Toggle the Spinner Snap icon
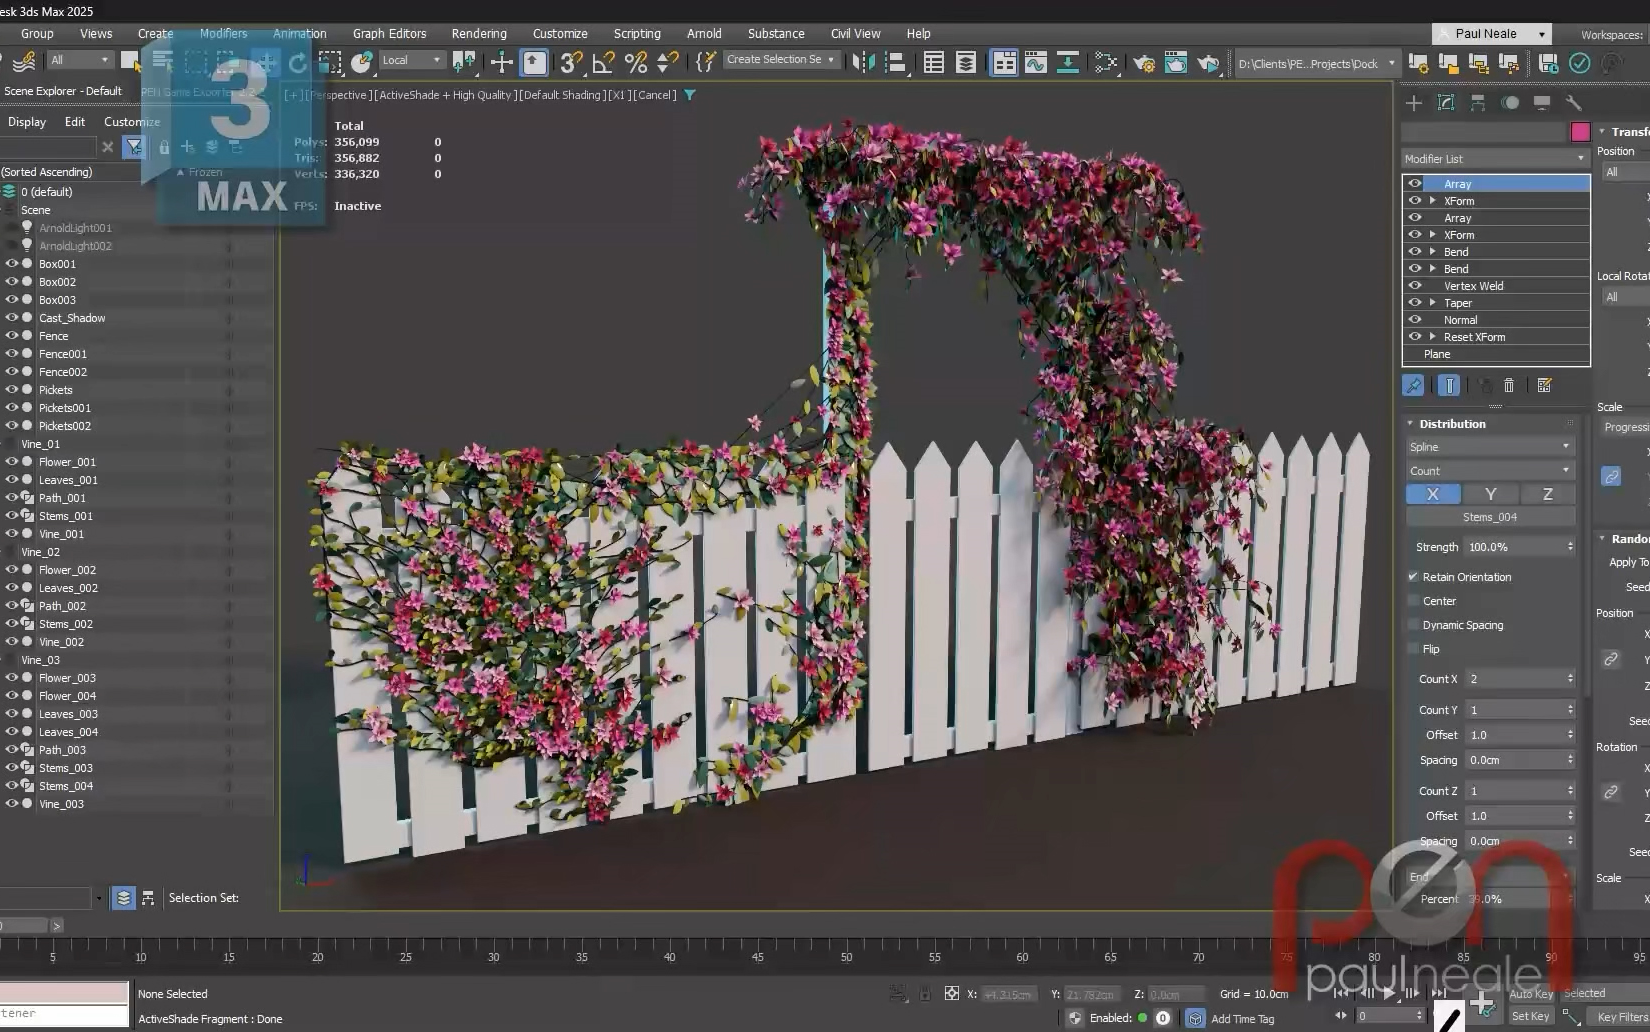Image resolution: width=1650 pixels, height=1032 pixels. pyautogui.click(x=667, y=62)
